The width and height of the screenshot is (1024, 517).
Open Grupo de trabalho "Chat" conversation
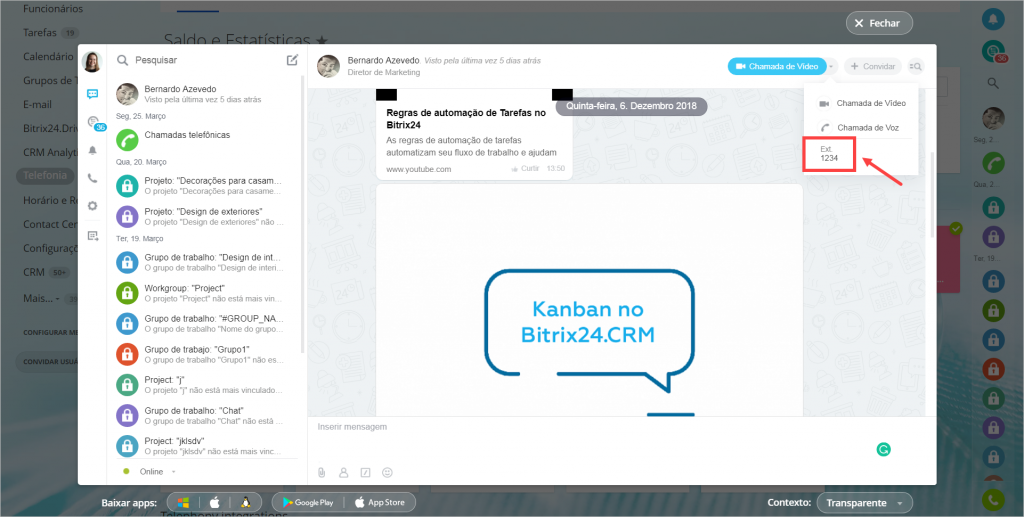[x=206, y=415]
